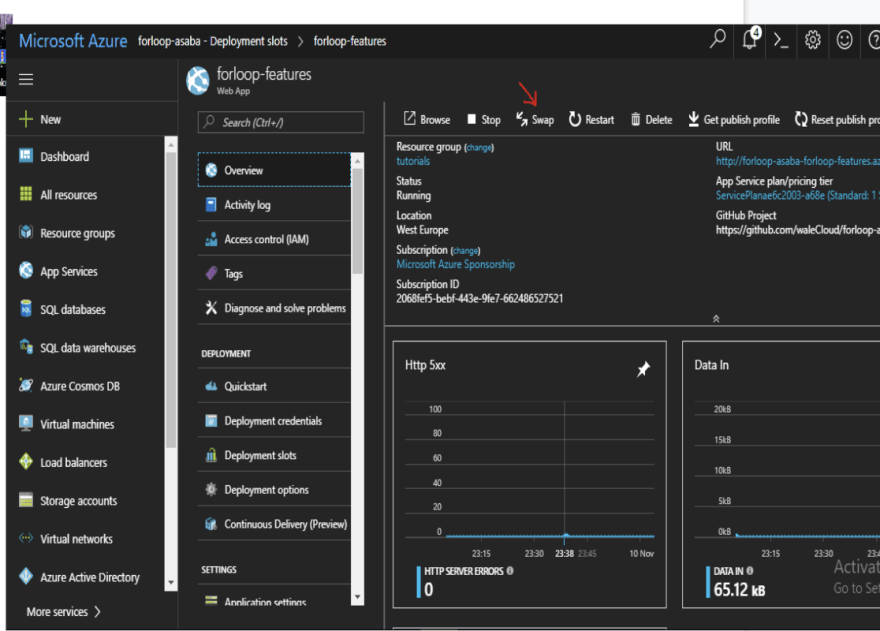Open the notifications bell
This screenshot has height=631, width=880.
[x=750, y=39]
